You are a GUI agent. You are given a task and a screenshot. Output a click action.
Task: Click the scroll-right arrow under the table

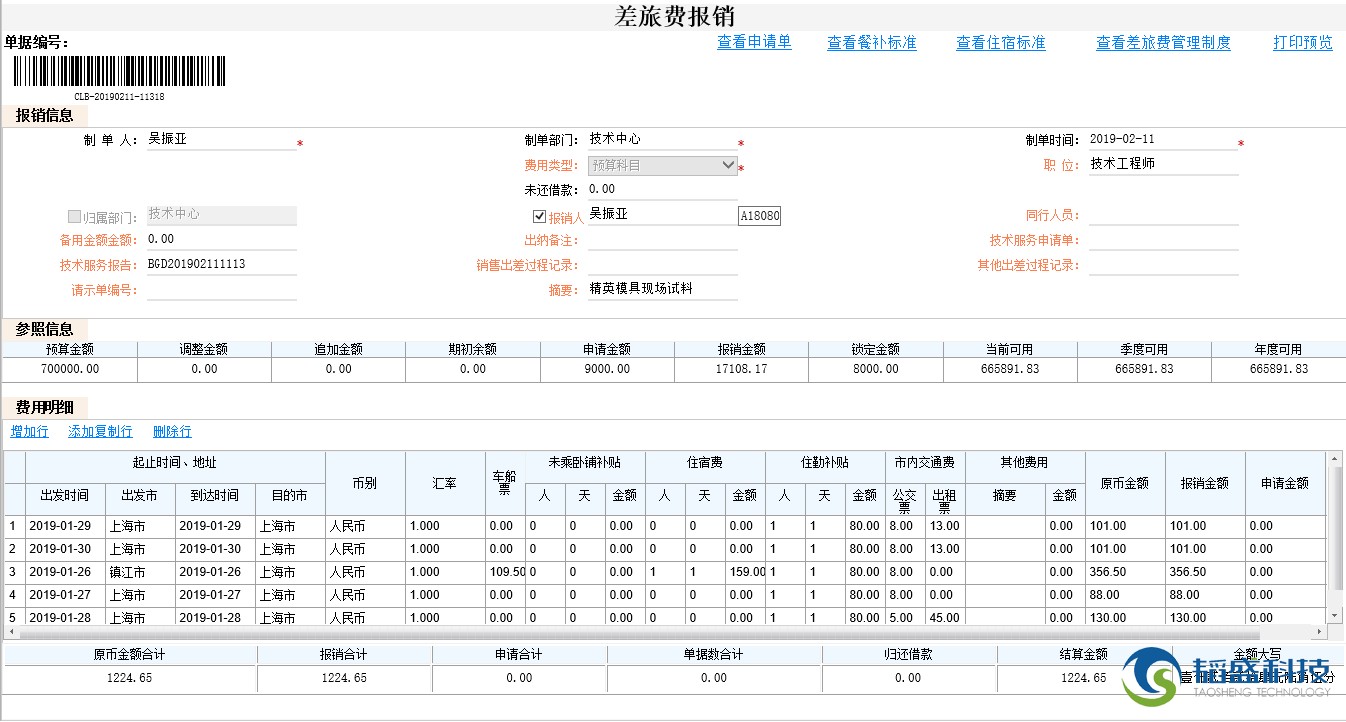1320,633
